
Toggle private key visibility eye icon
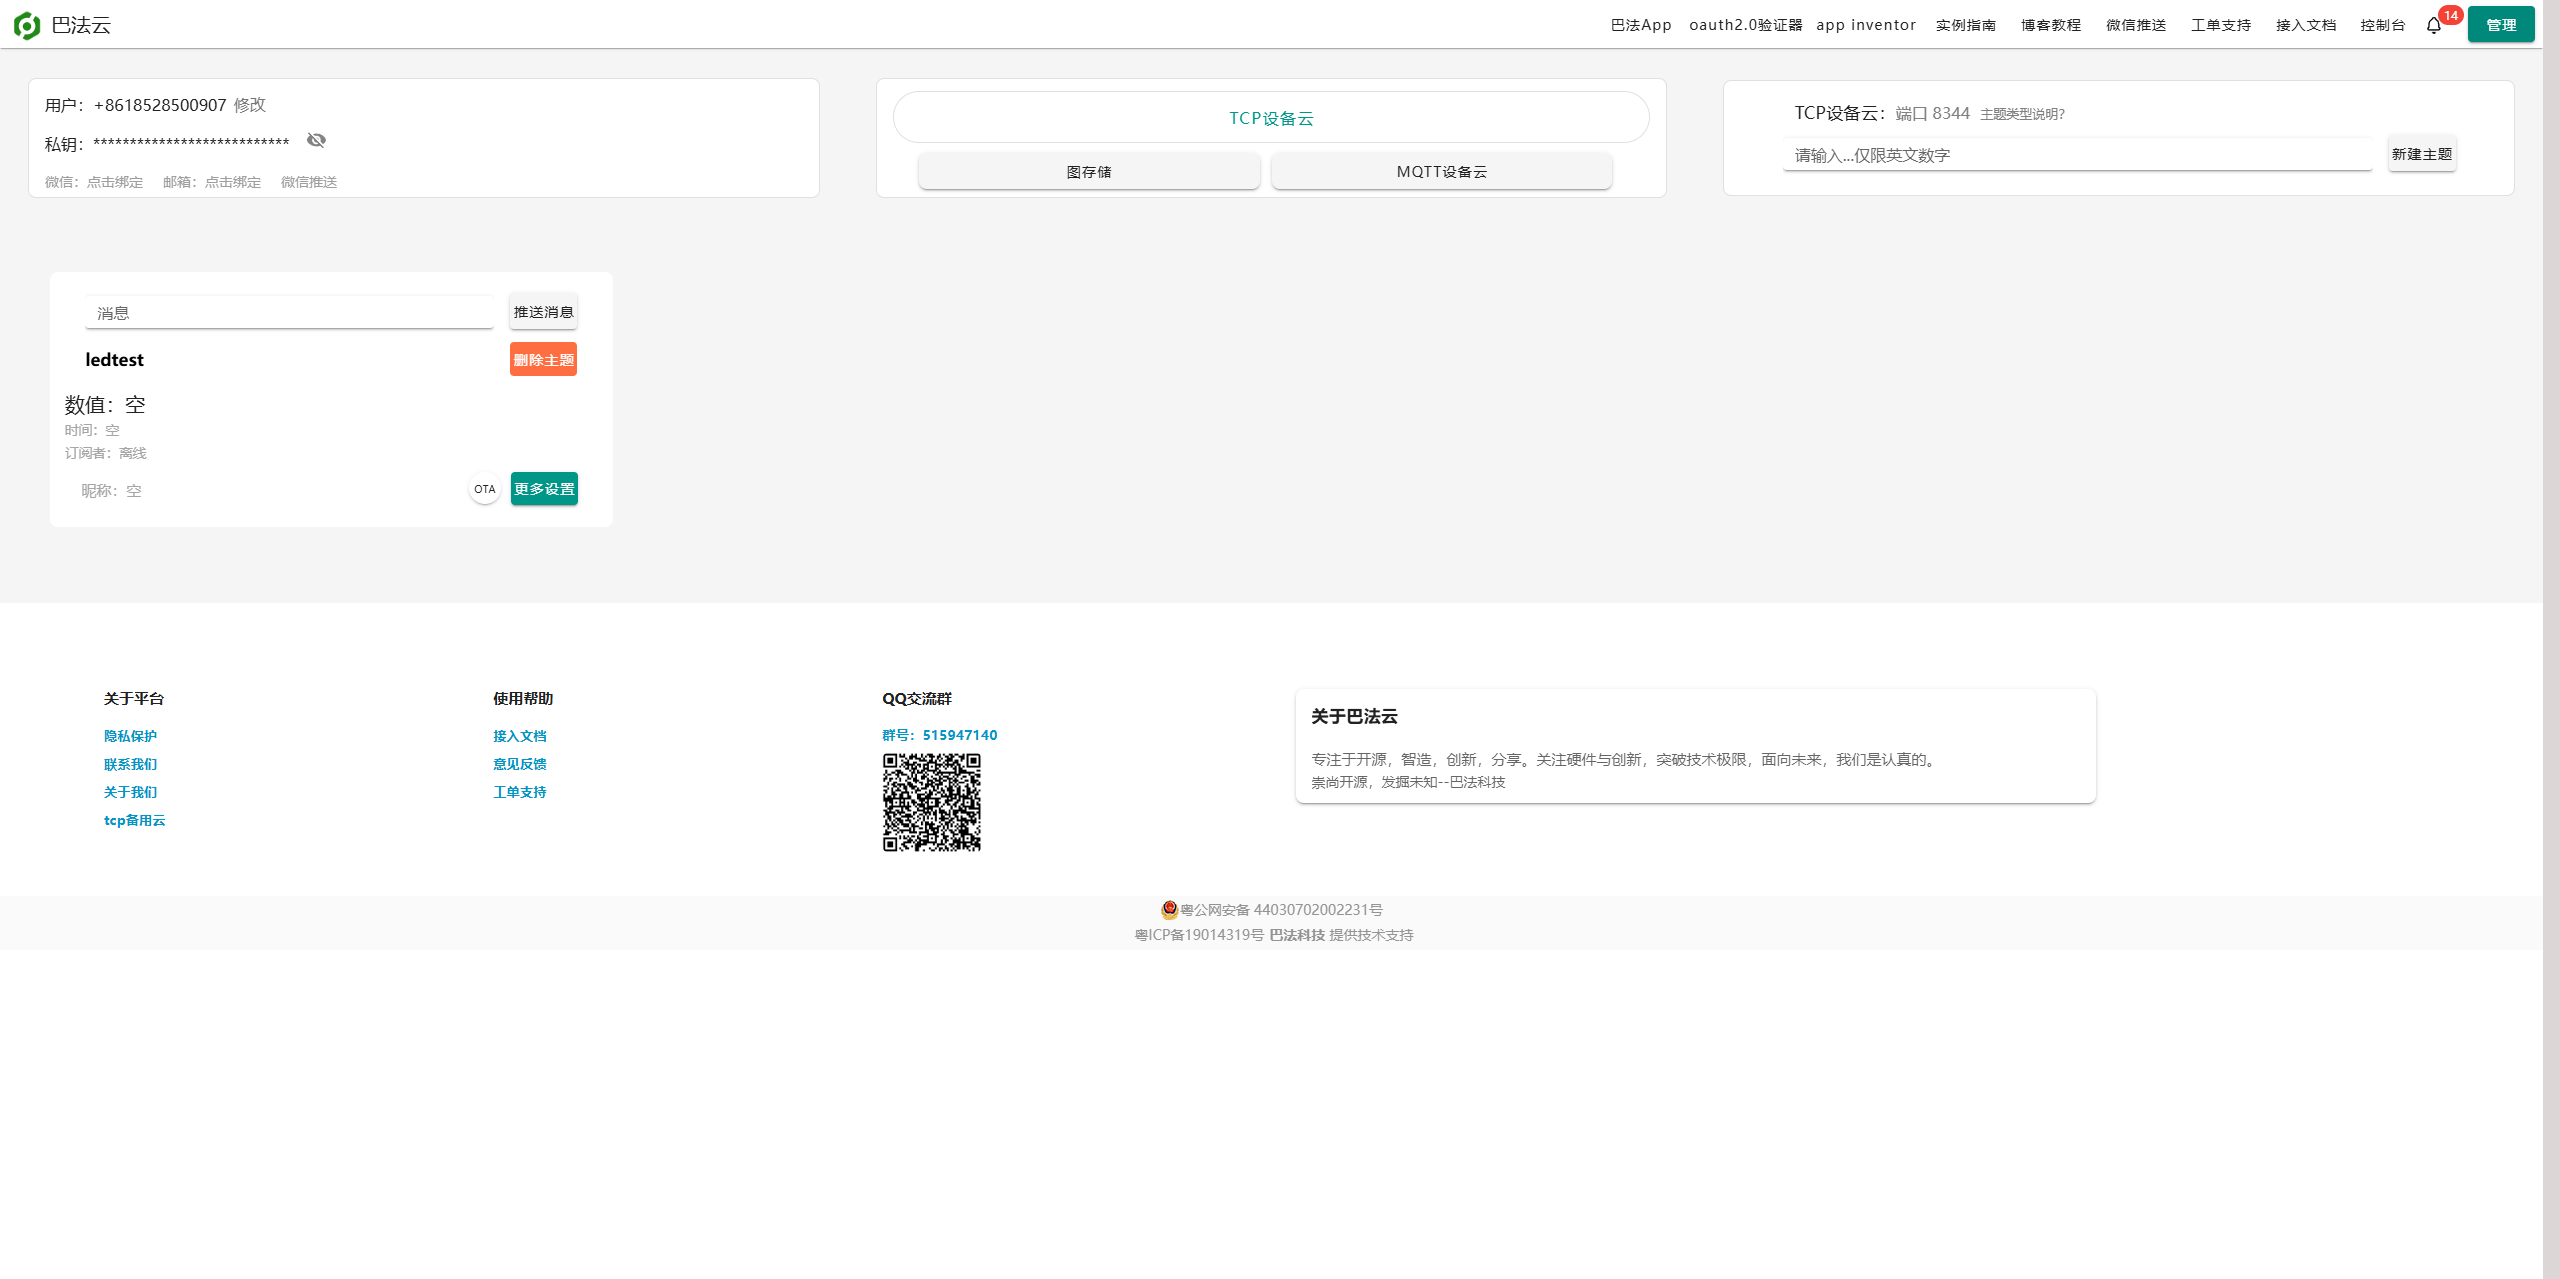point(316,140)
